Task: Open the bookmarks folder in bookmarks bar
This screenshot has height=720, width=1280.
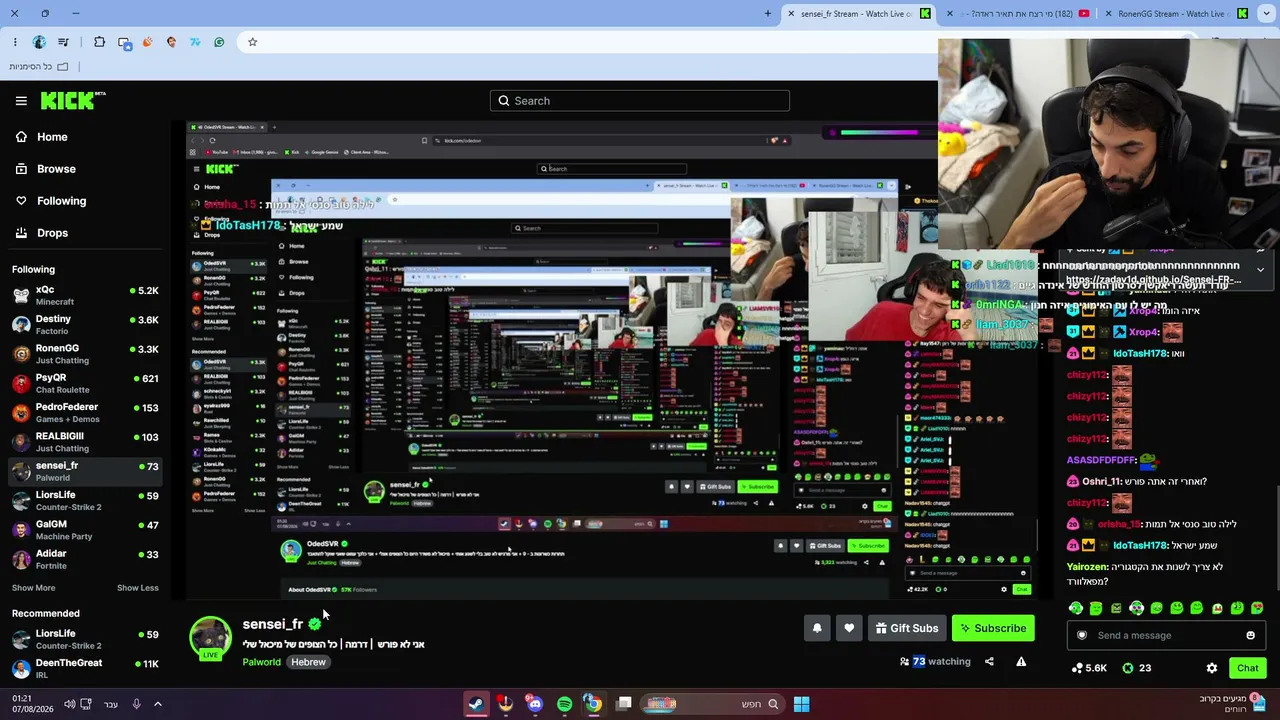Action: (x=39, y=67)
